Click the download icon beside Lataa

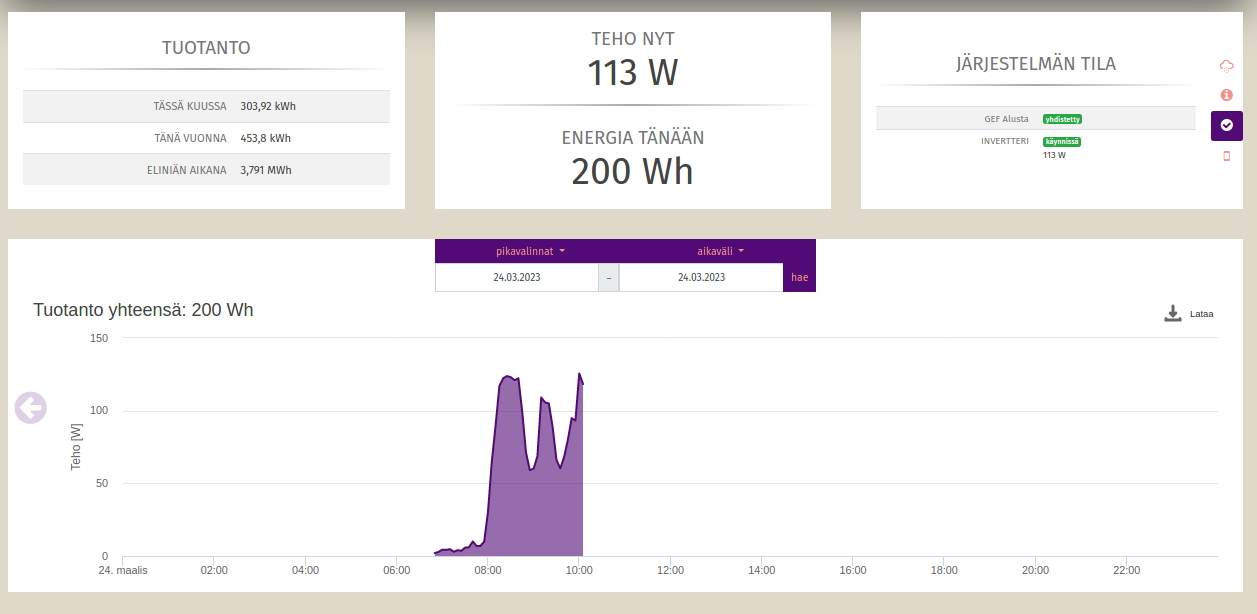(1173, 314)
